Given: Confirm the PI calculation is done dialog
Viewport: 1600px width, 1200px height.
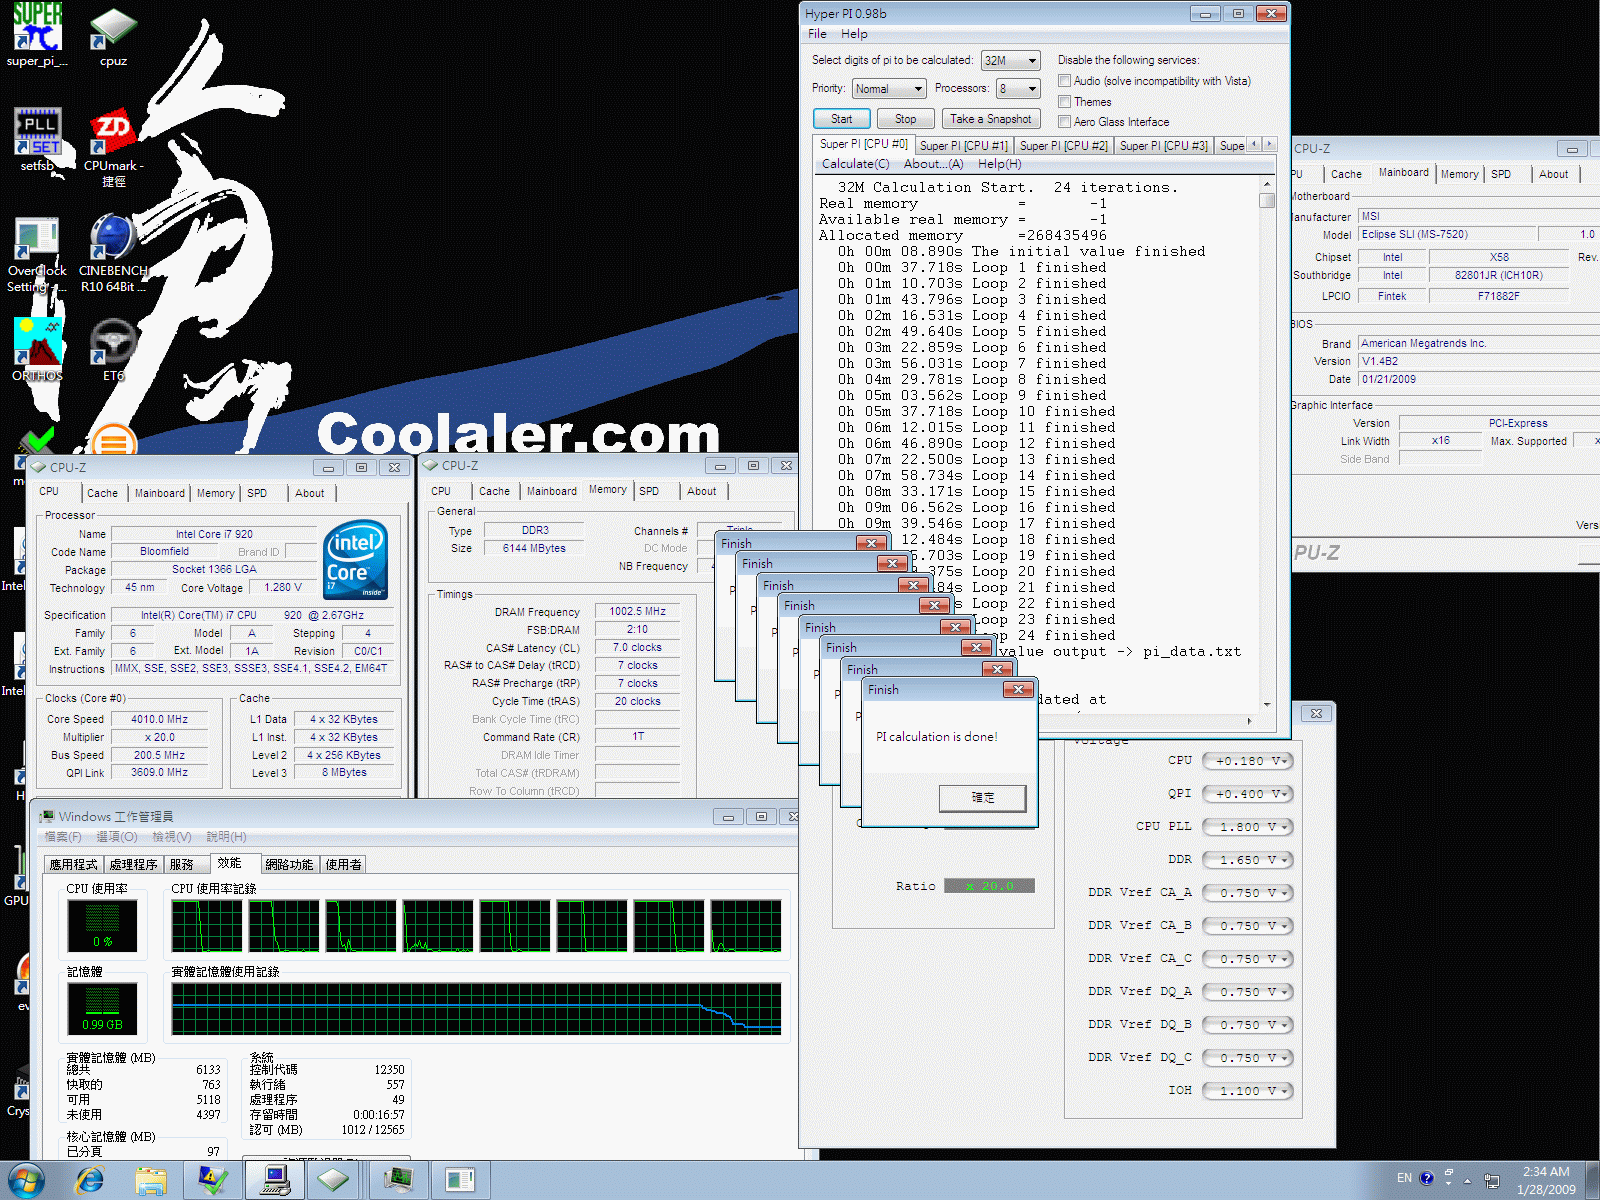Looking at the screenshot, I should 982,797.
